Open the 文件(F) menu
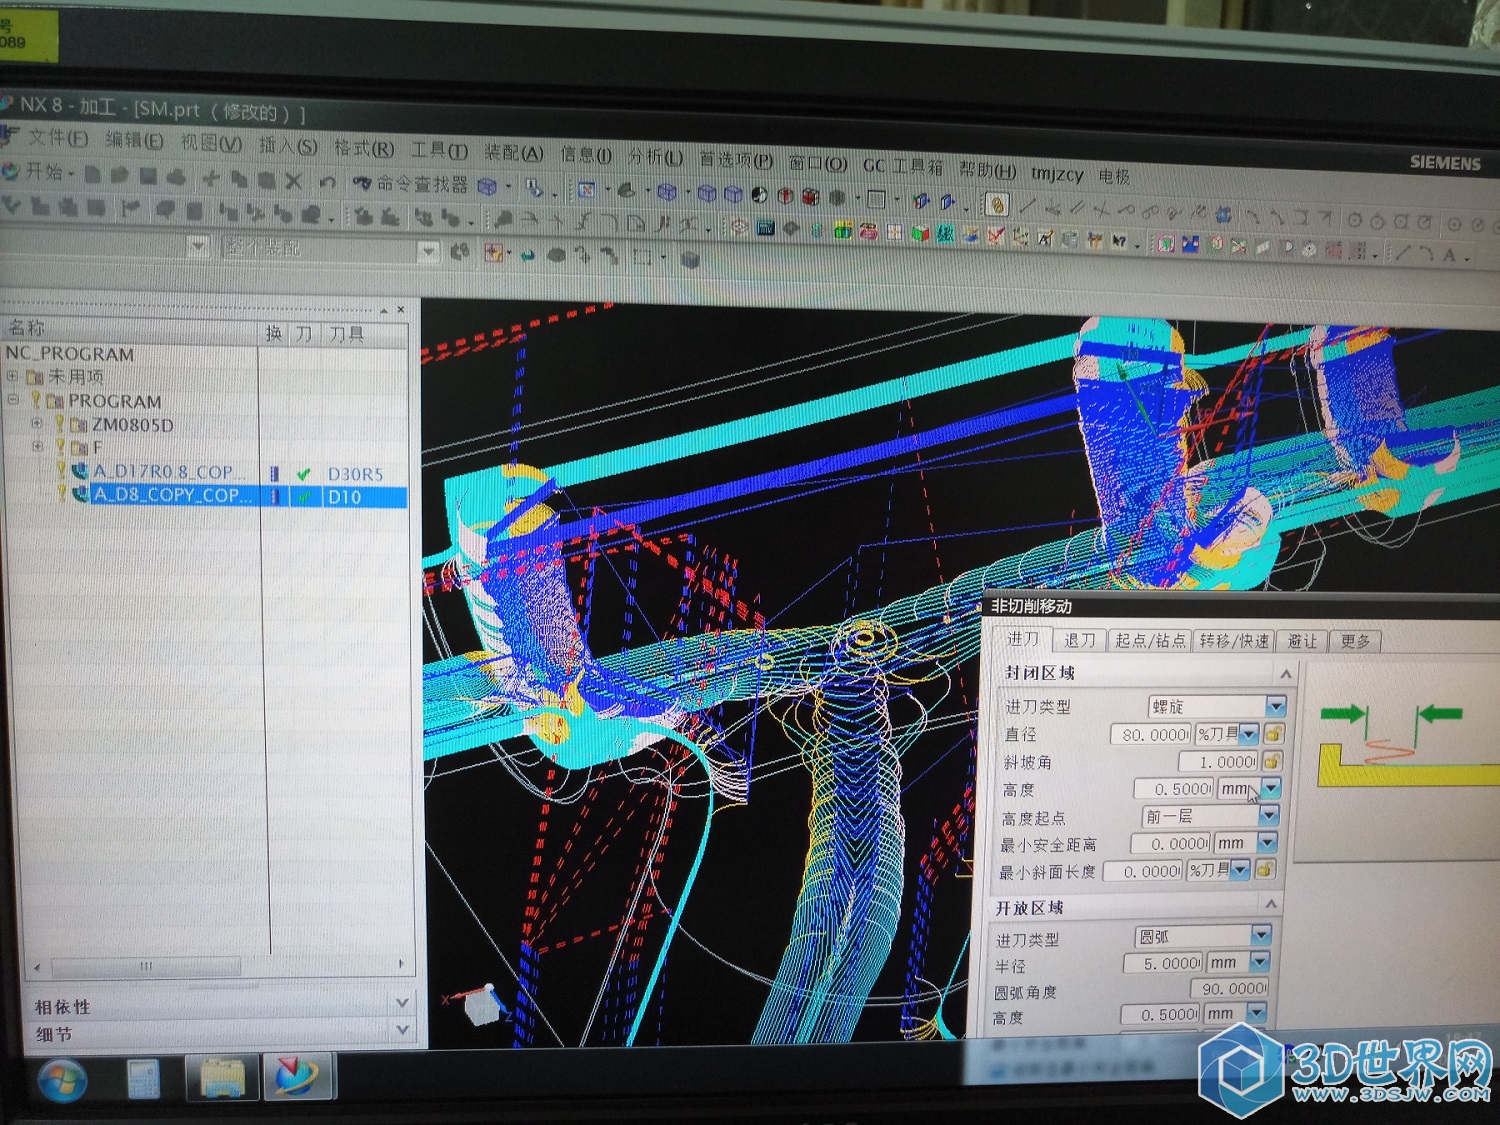This screenshot has height=1125, width=1500. (x=57, y=138)
